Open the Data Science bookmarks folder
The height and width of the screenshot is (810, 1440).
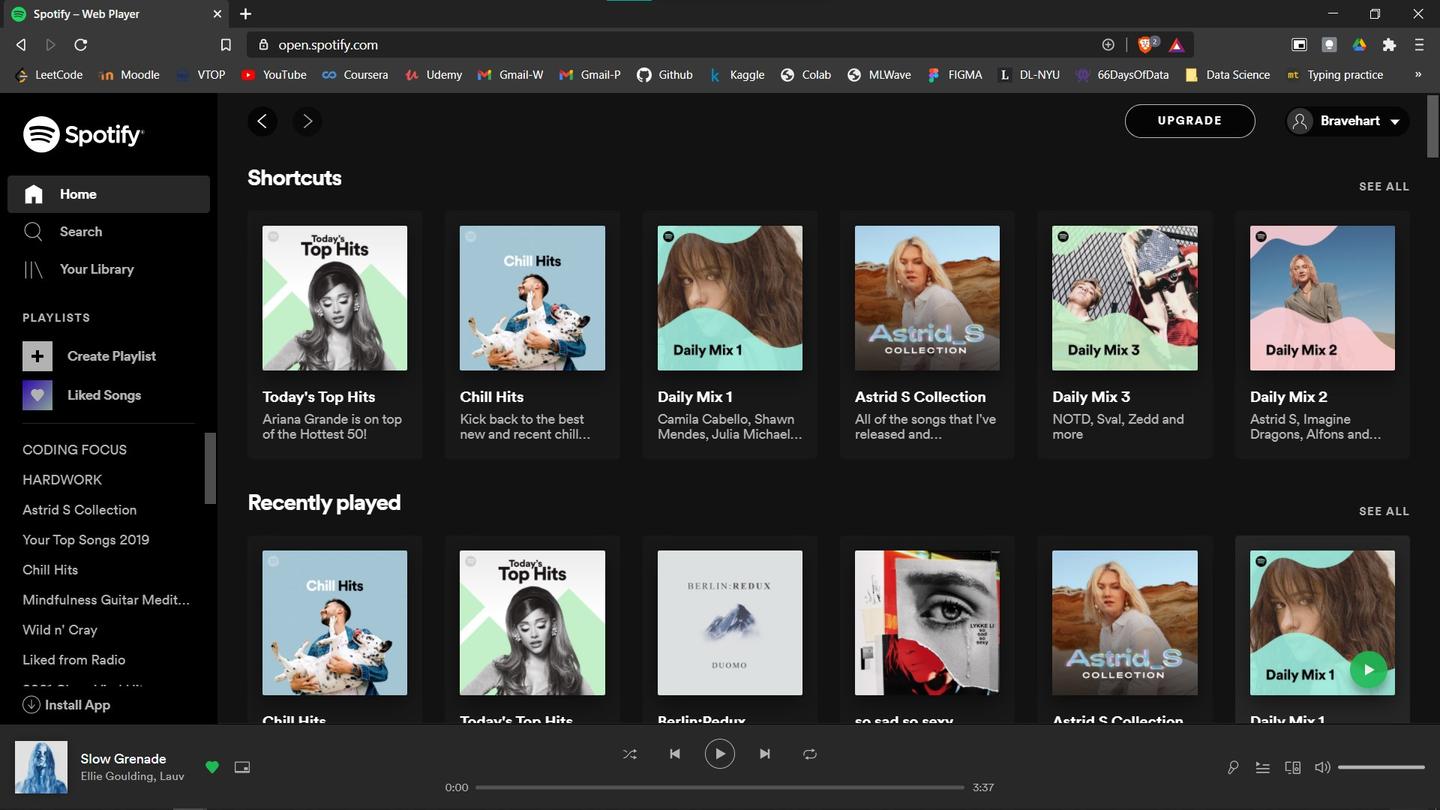coord(1227,75)
